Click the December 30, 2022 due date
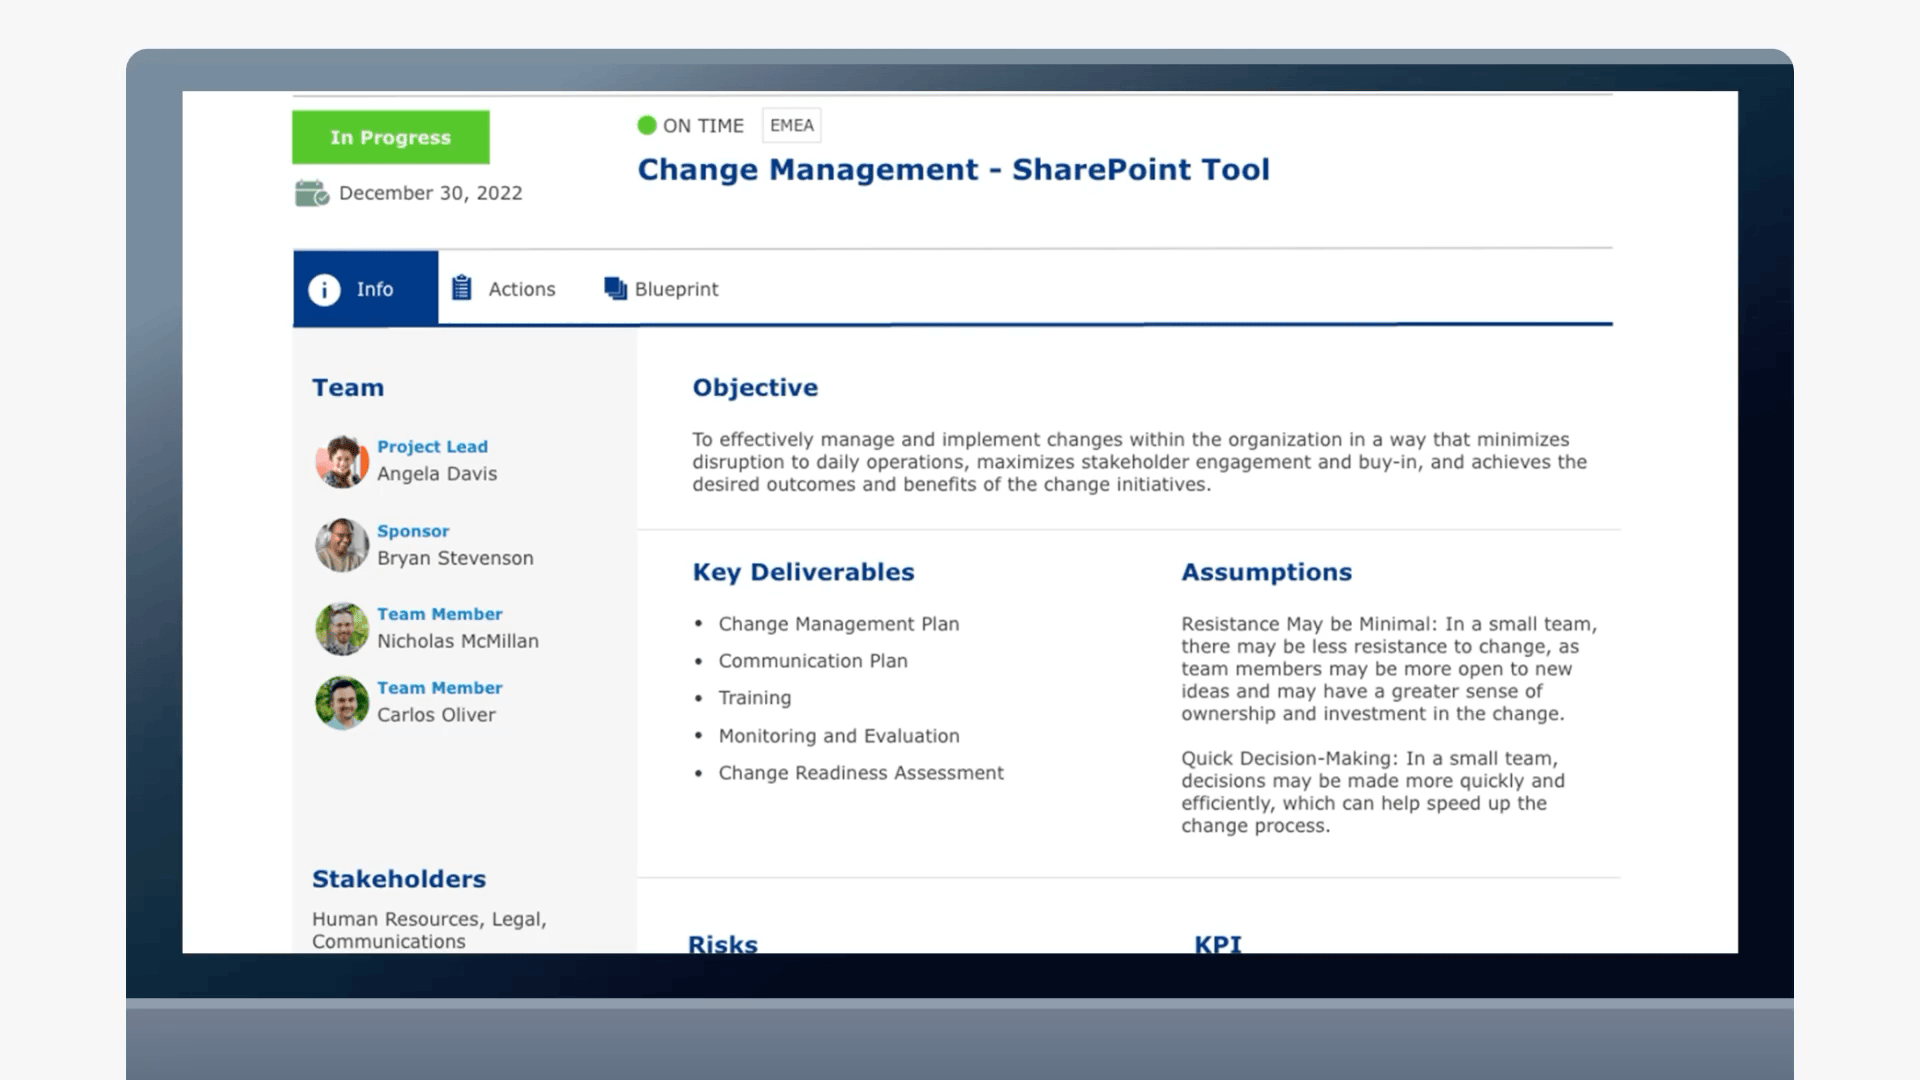1920x1080 pixels. coord(430,193)
